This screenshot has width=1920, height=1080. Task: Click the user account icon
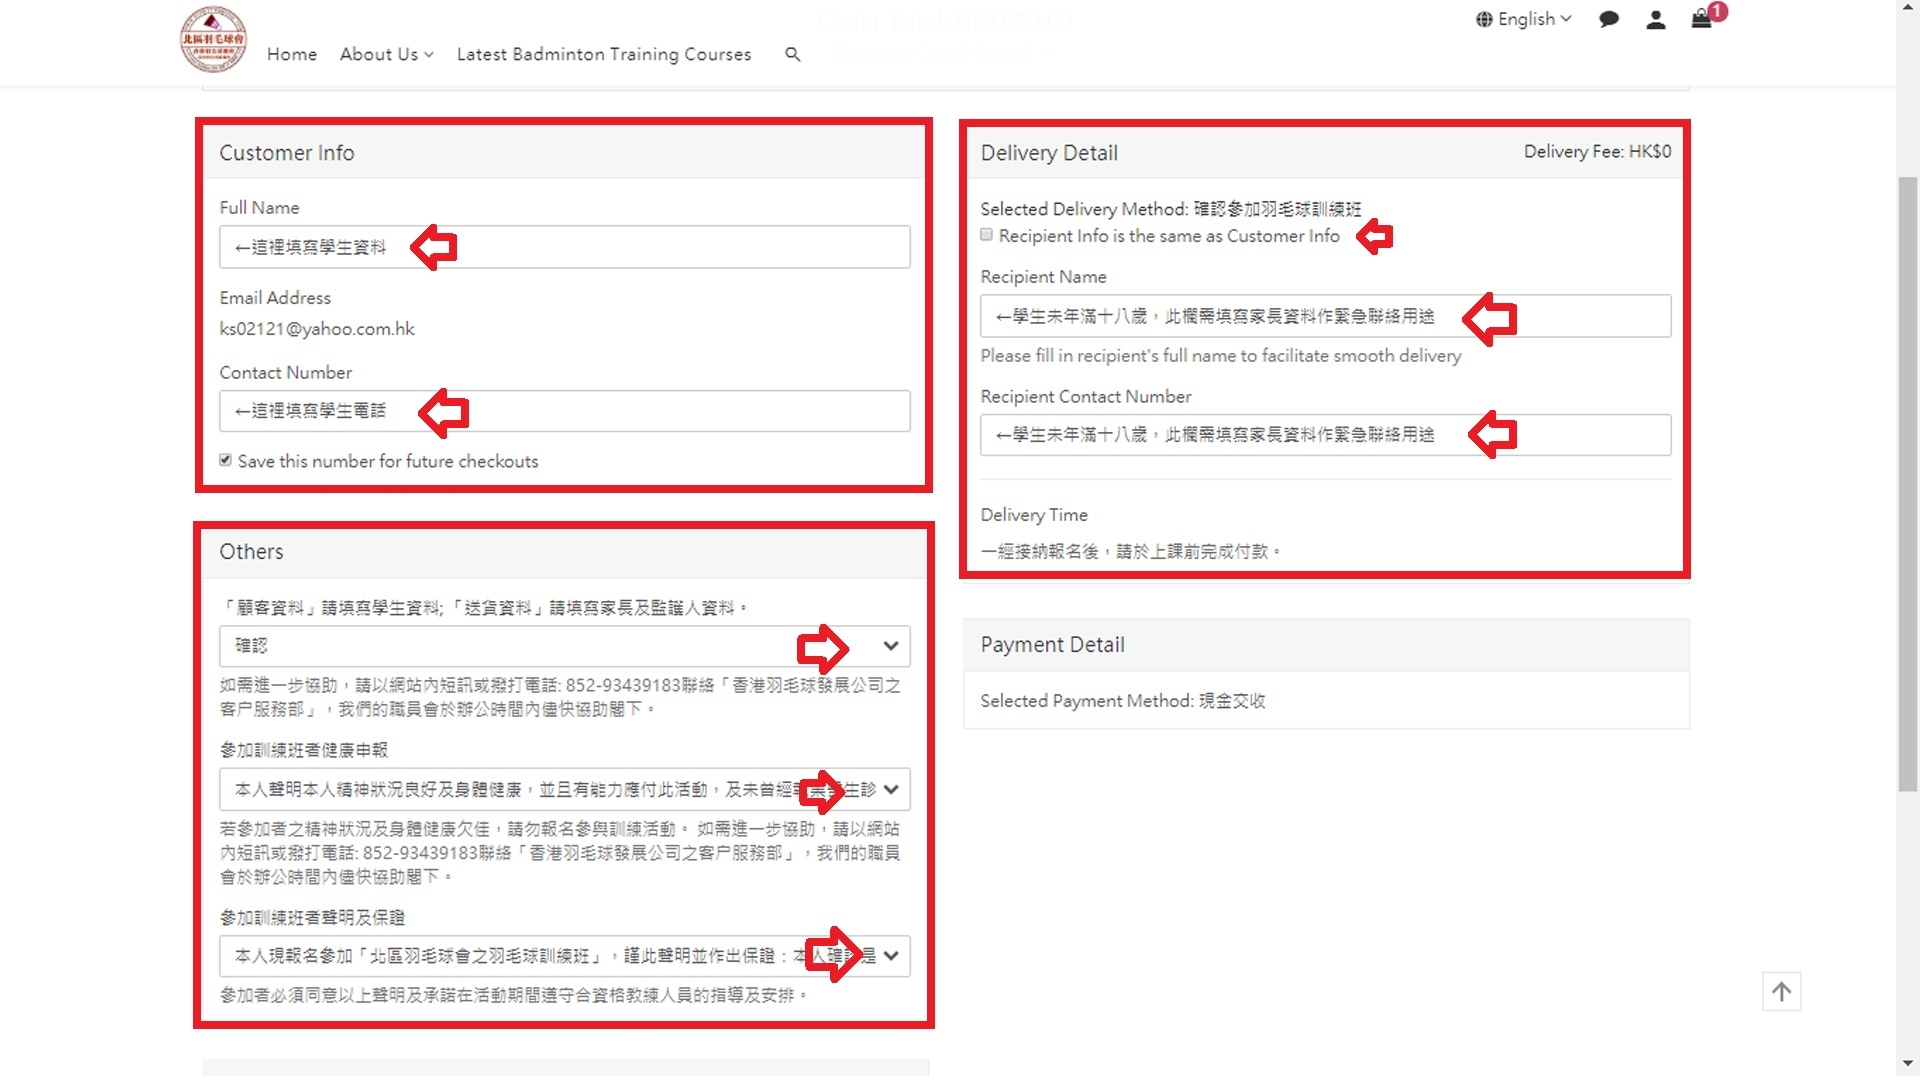(1655, 19)
